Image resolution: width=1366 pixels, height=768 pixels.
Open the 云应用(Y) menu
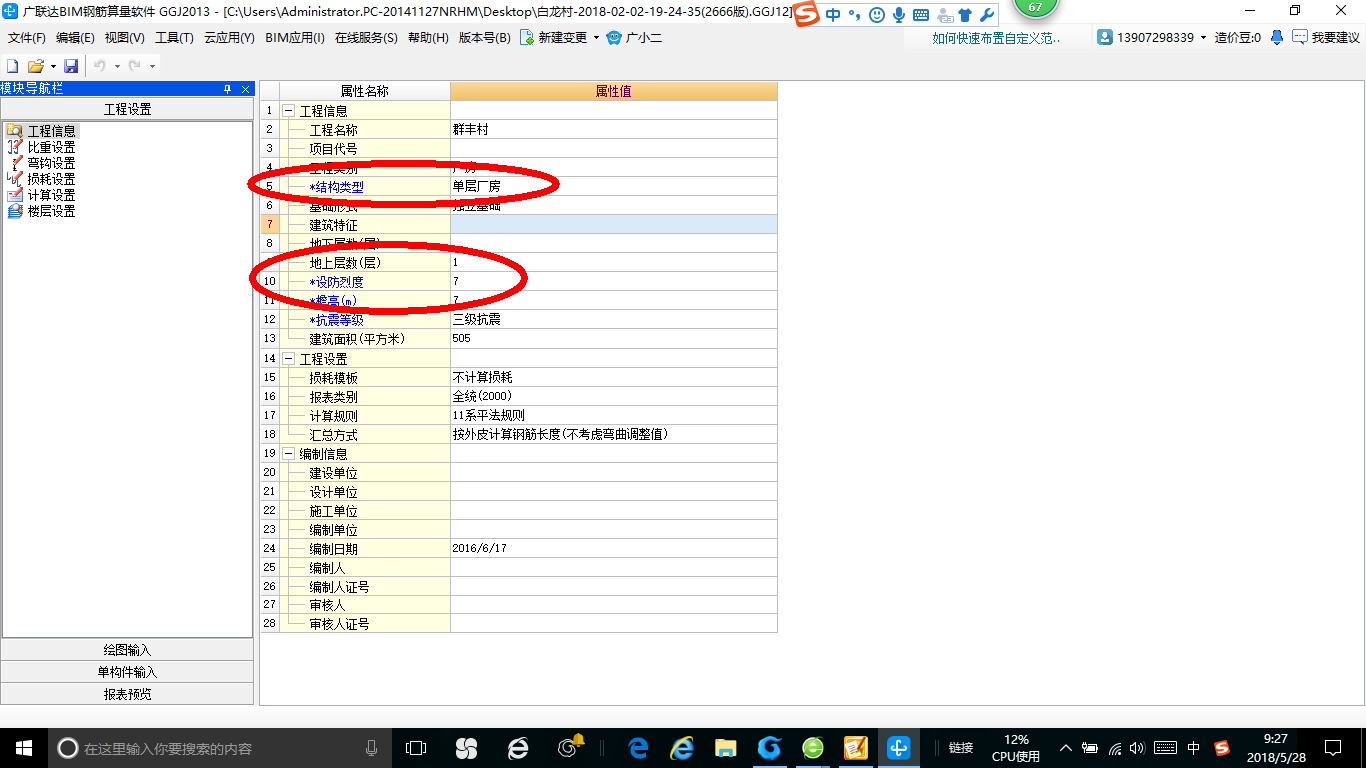click(x=229, y=38)
